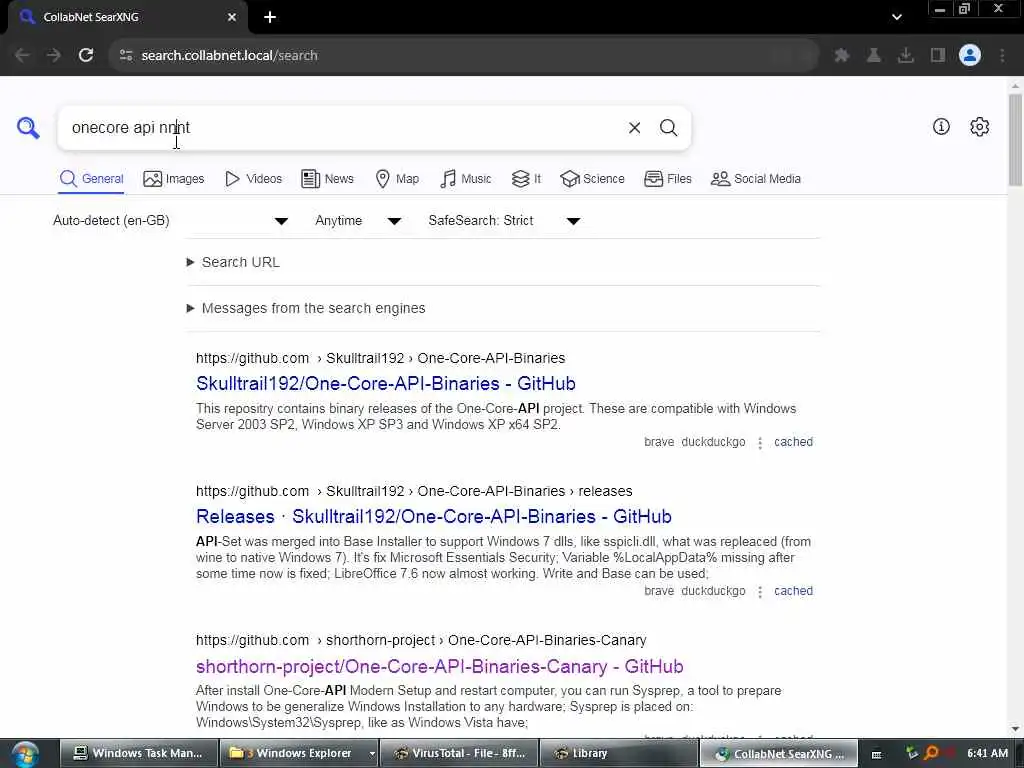Open the Anytime time range dropdown

click(358, 221)
